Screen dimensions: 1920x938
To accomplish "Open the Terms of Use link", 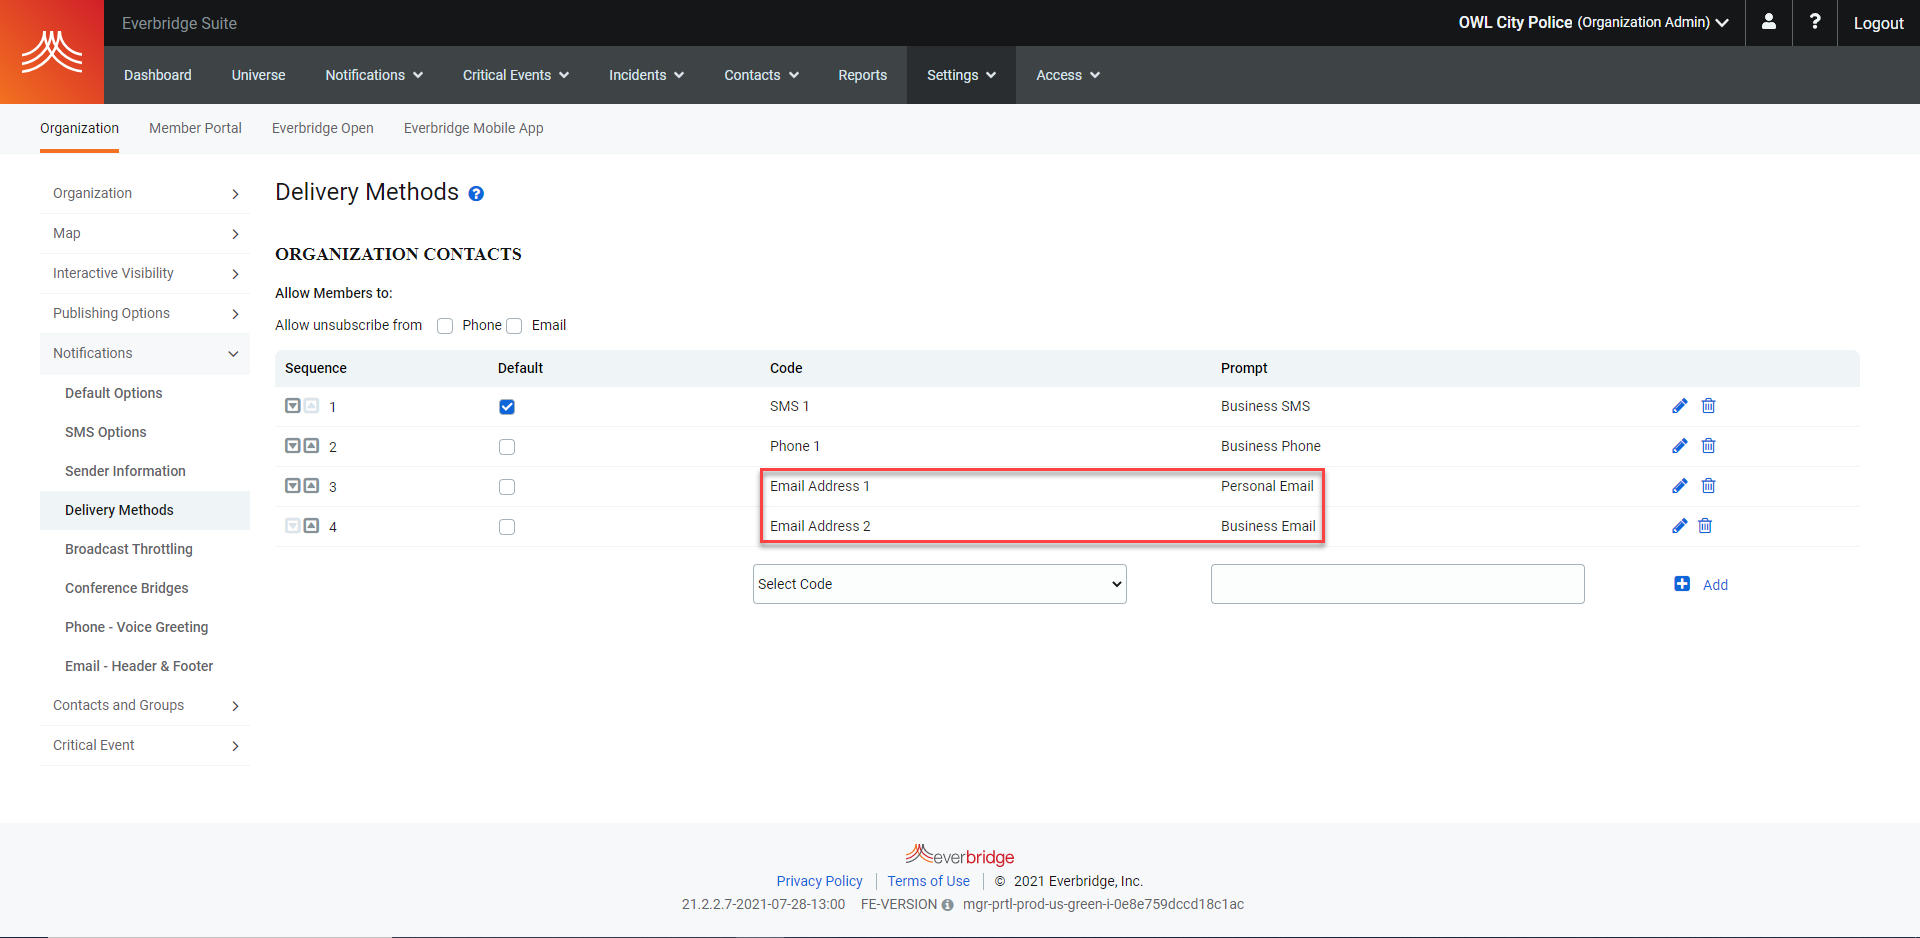I will pyautogui.click(x=928, y=881).
